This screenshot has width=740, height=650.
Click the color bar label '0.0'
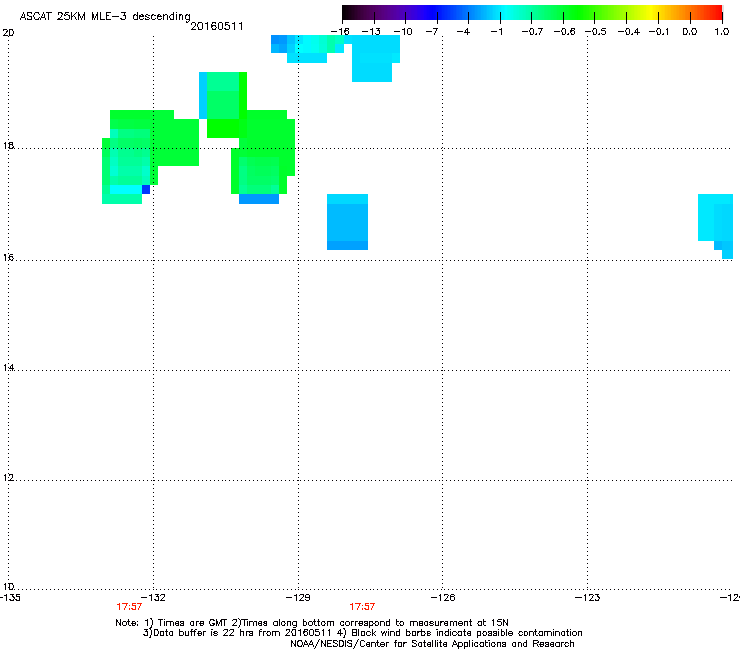click(690, 32)
